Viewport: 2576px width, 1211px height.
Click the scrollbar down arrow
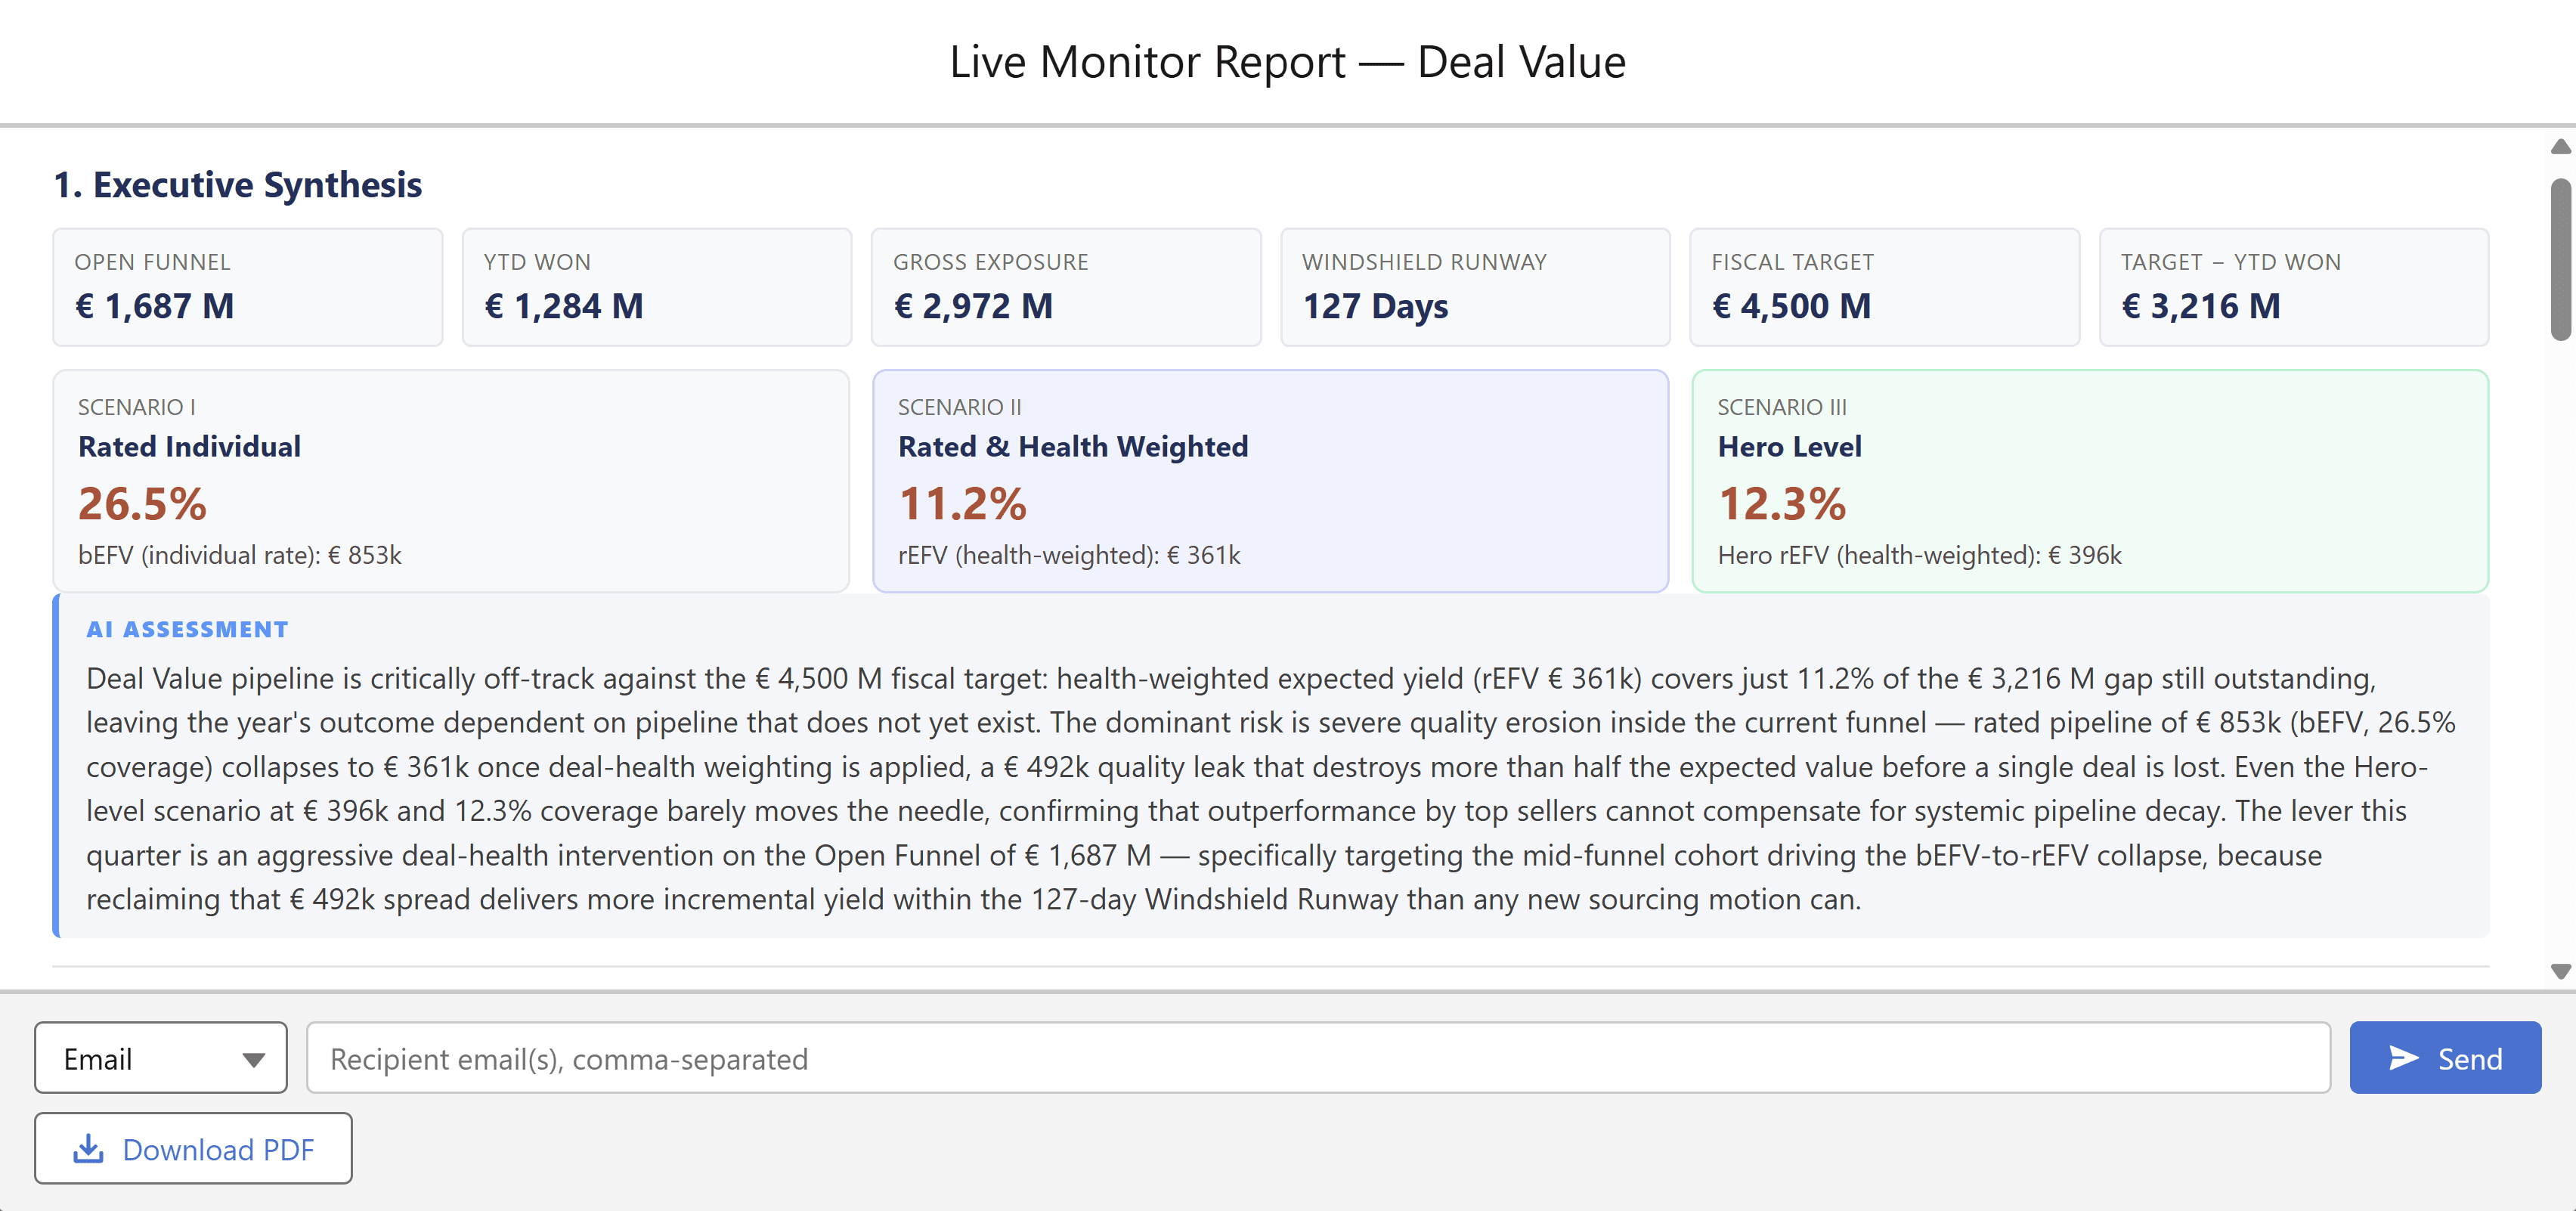(x=2560, y=971)
